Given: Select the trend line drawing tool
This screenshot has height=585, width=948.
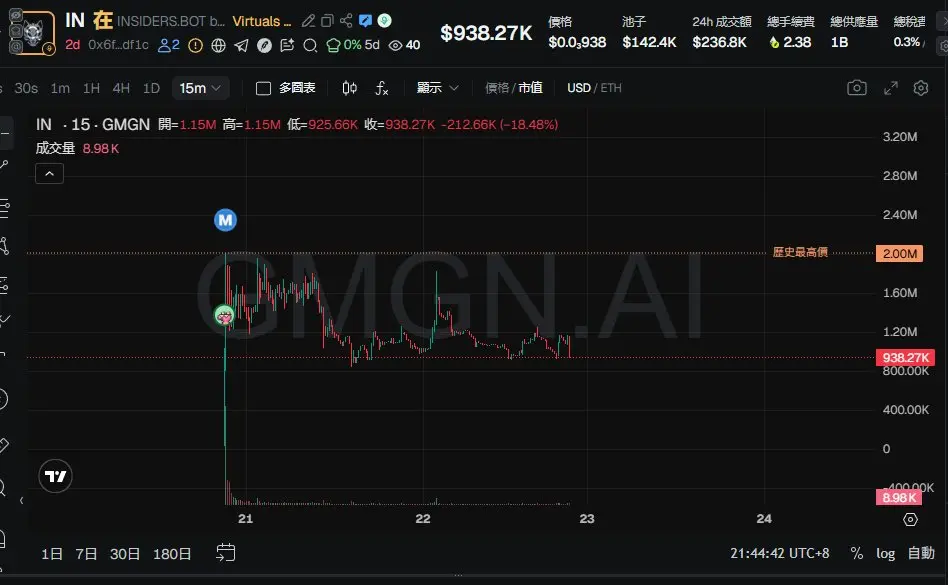Looking at the screenshot, I should tap(4, 164).
